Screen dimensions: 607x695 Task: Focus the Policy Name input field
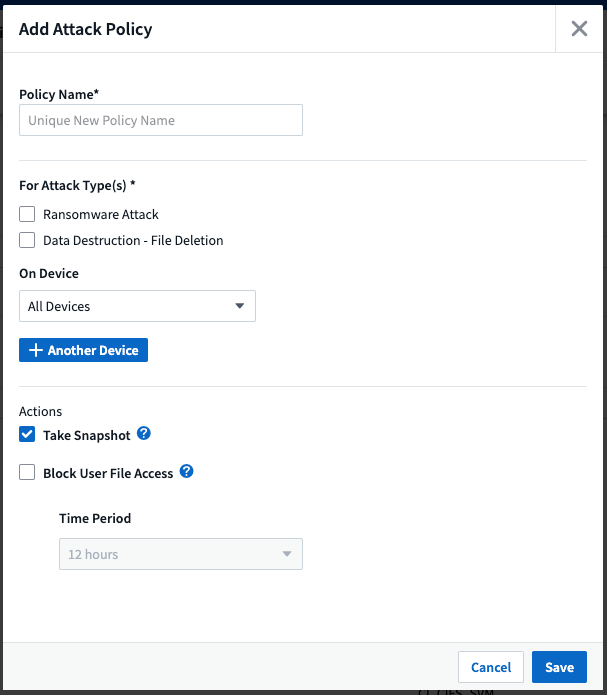coord(161,120)
